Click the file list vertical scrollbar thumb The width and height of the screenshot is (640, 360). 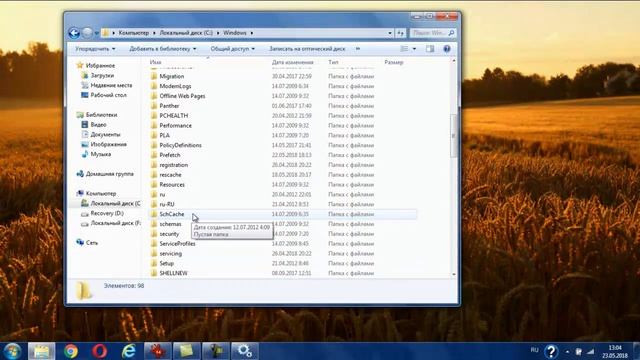453,136
